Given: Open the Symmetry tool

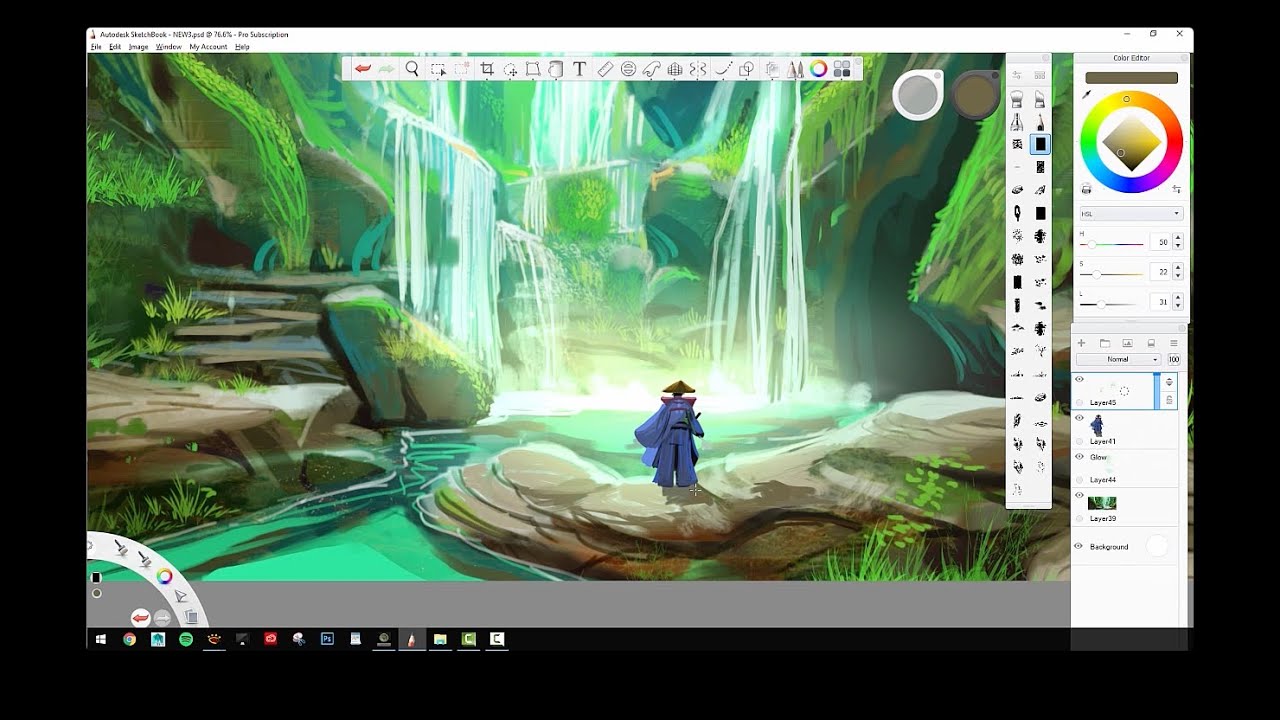Looking at the screenshot, I should tap(700, 69).
